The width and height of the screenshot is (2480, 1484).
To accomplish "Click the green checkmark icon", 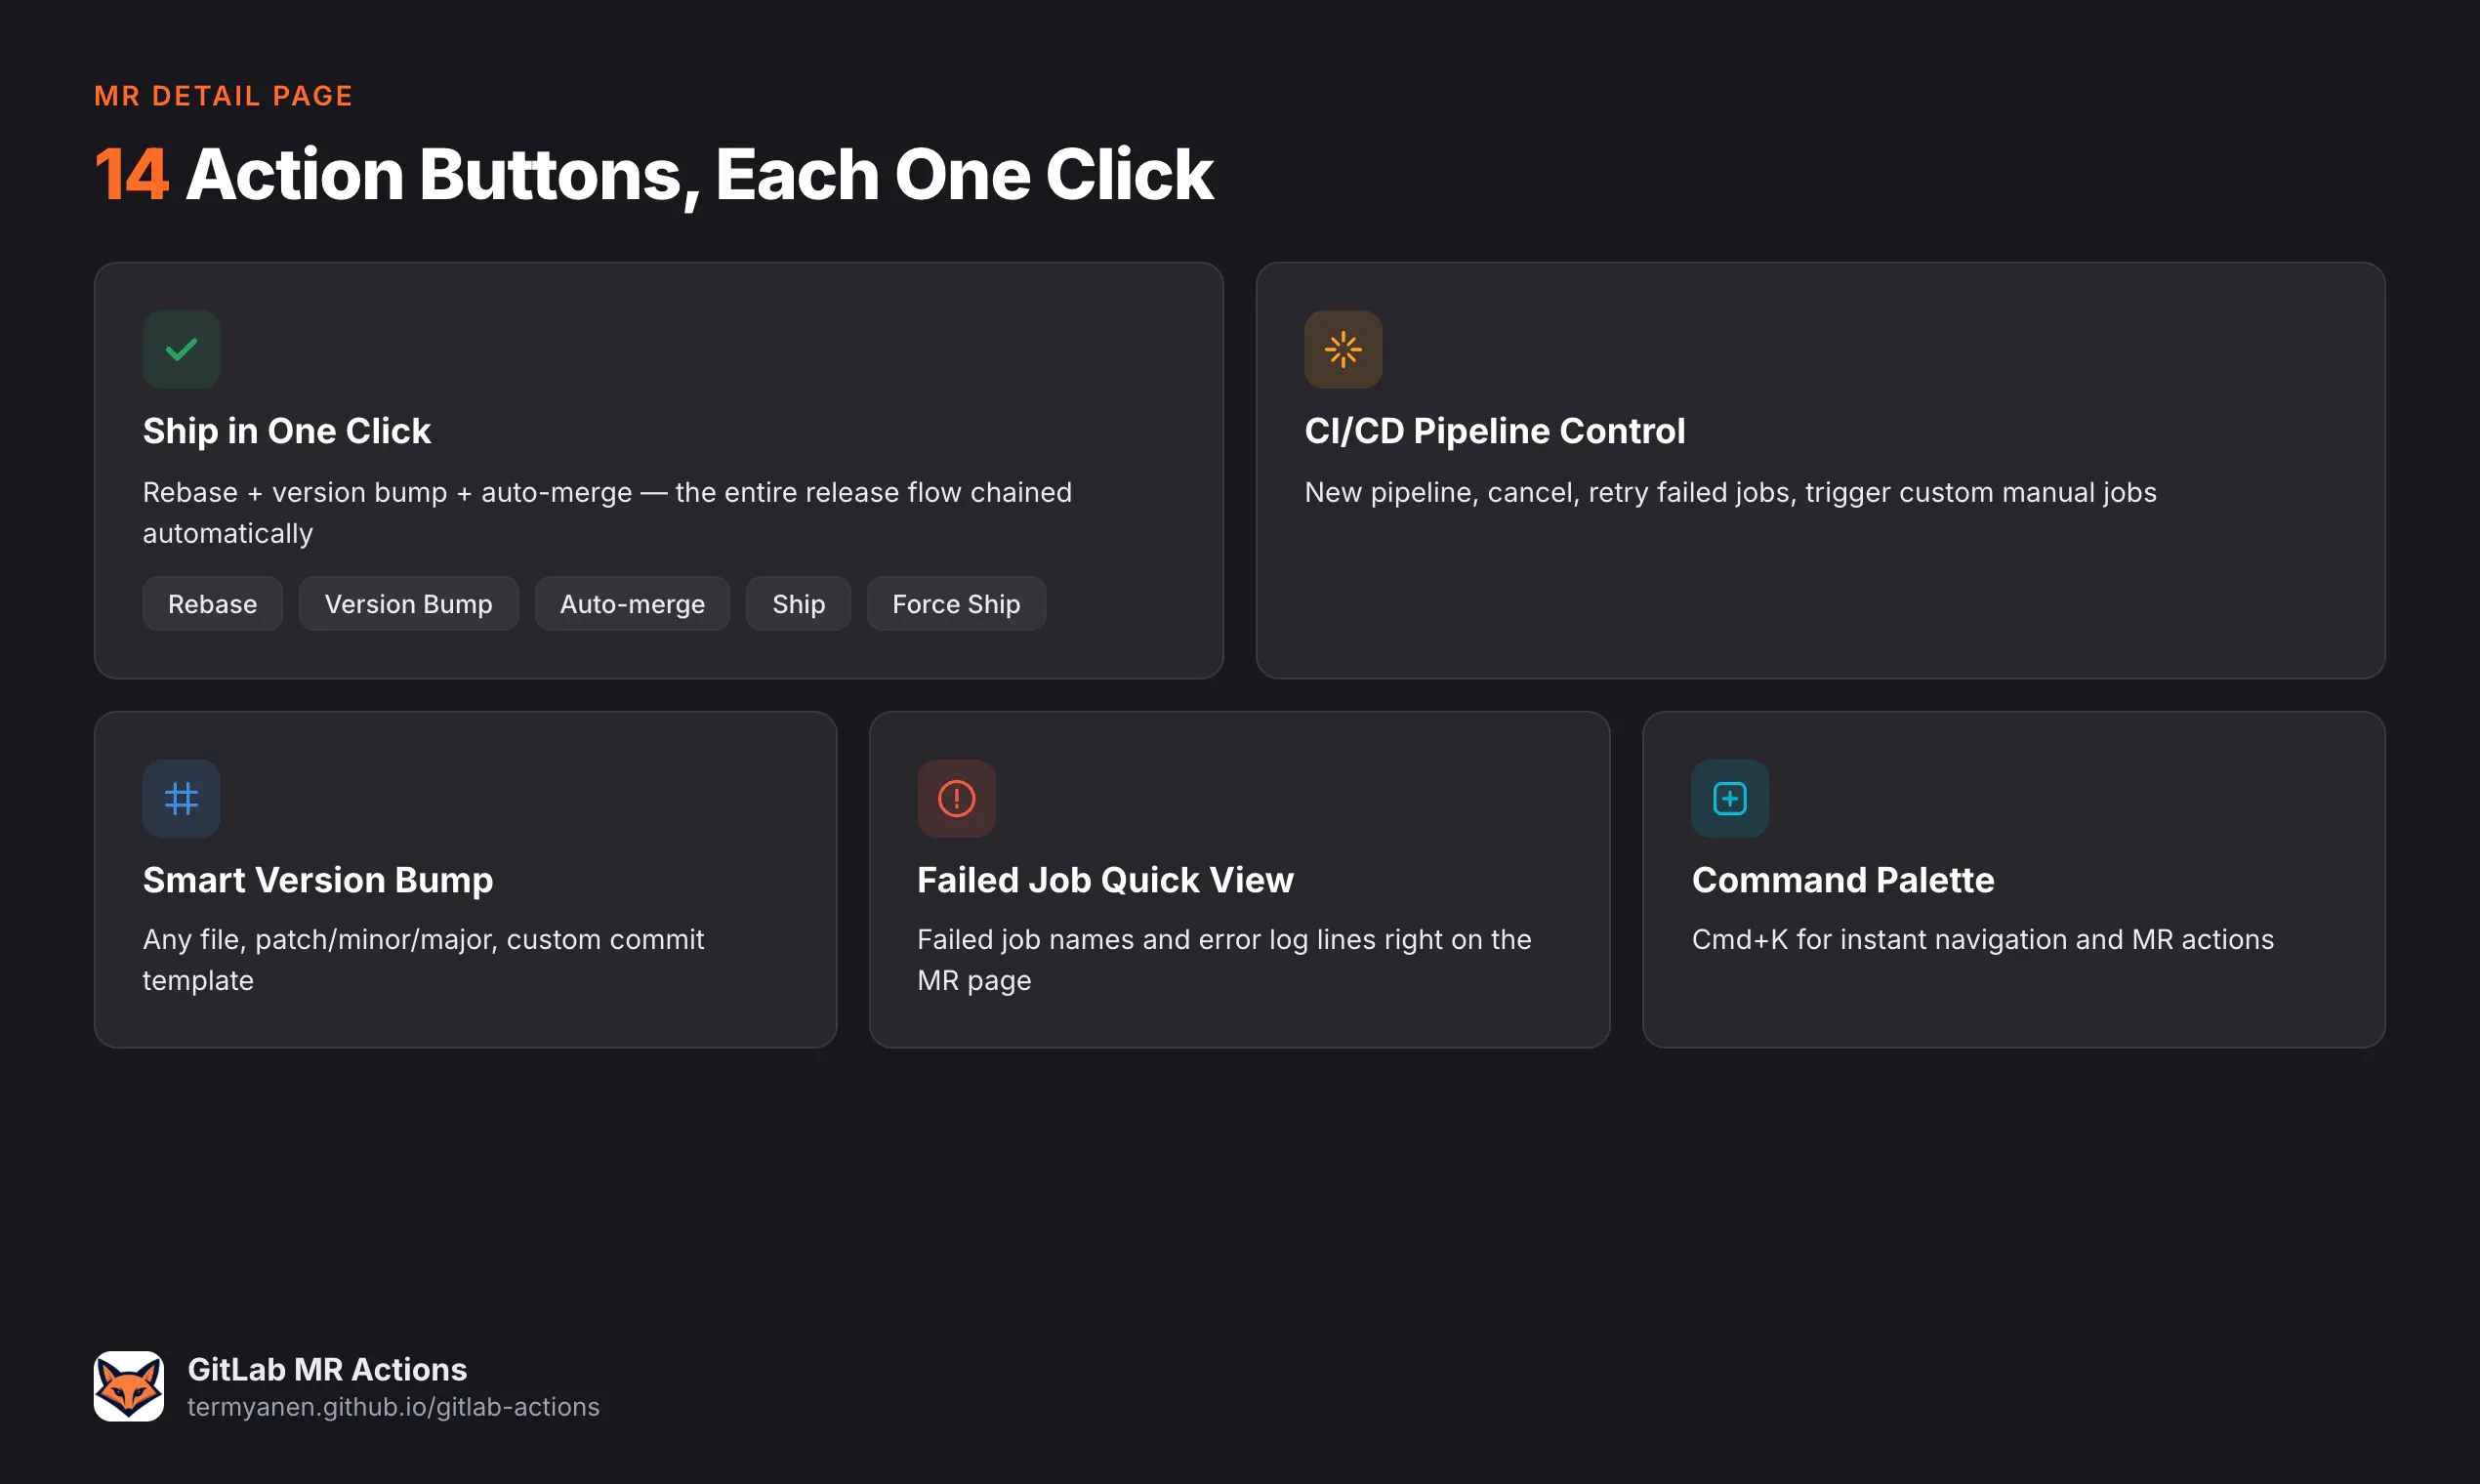I will [x=181, y=349].
